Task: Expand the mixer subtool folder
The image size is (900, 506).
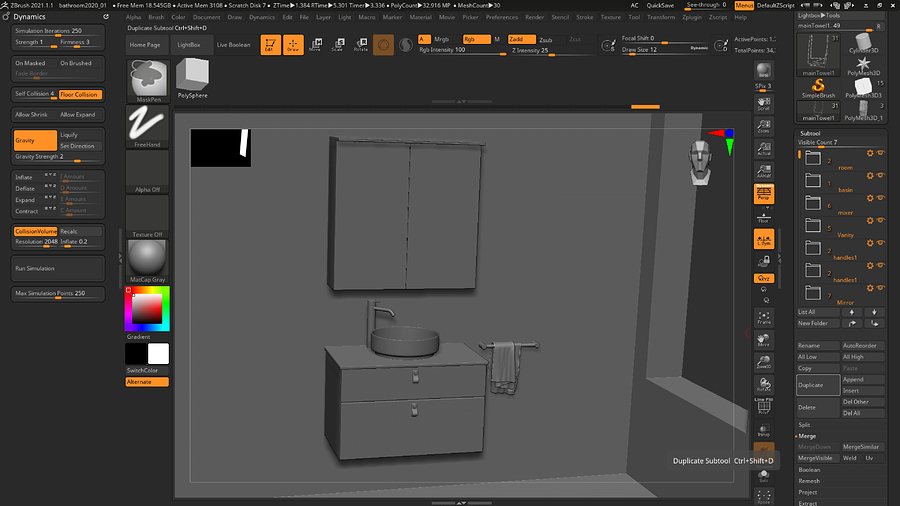Action: (813, 203)
